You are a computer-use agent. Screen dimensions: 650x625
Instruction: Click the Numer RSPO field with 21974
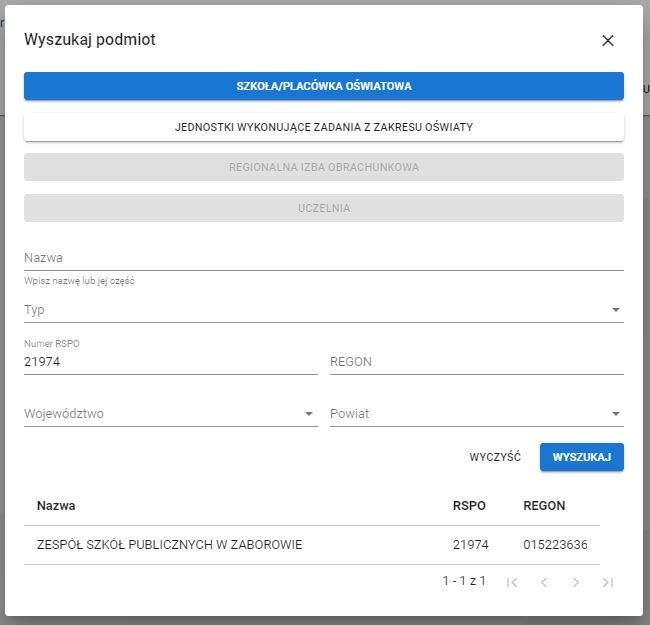(x=170, y=362)
